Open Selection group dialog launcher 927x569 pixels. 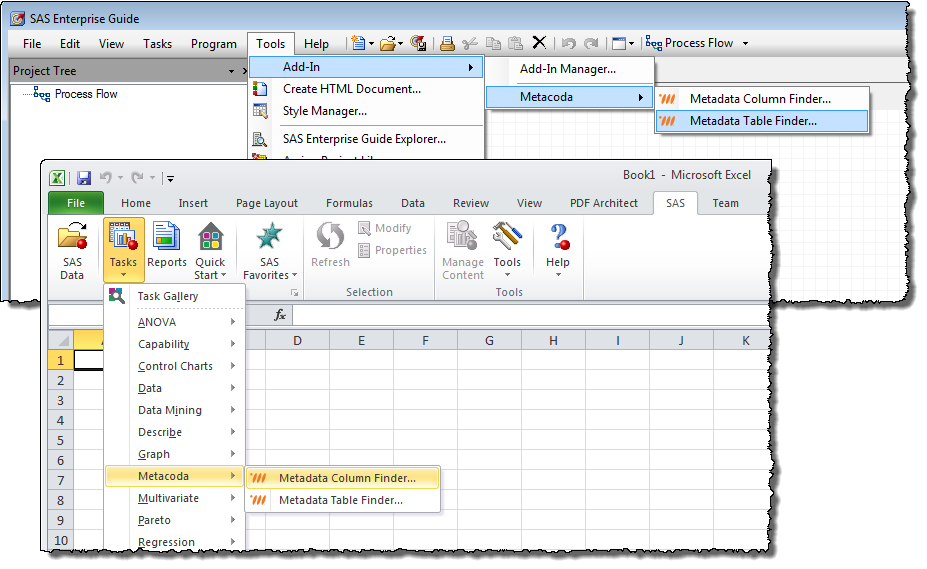(294, 293)
